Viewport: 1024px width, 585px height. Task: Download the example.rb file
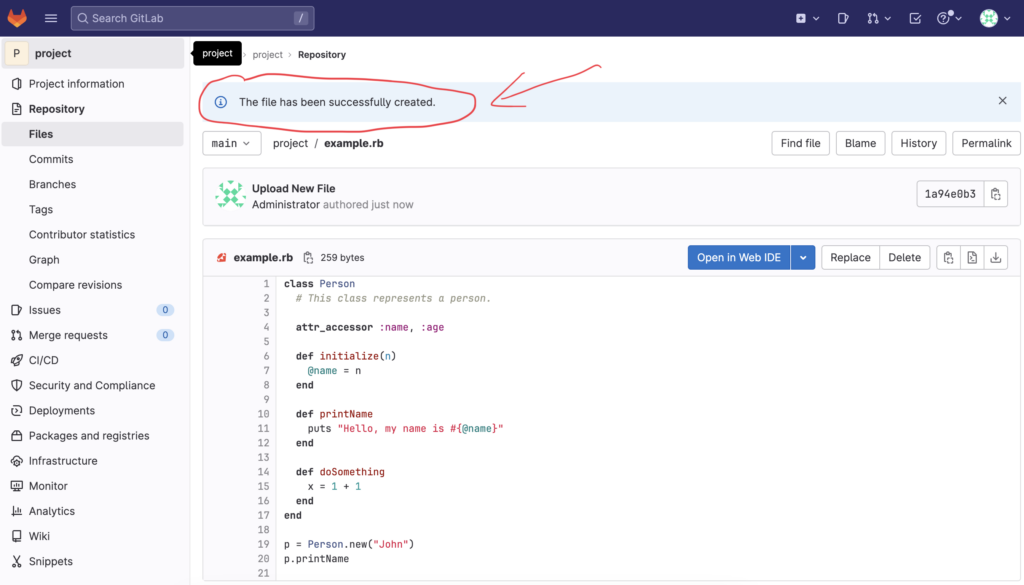pos(996,258)
